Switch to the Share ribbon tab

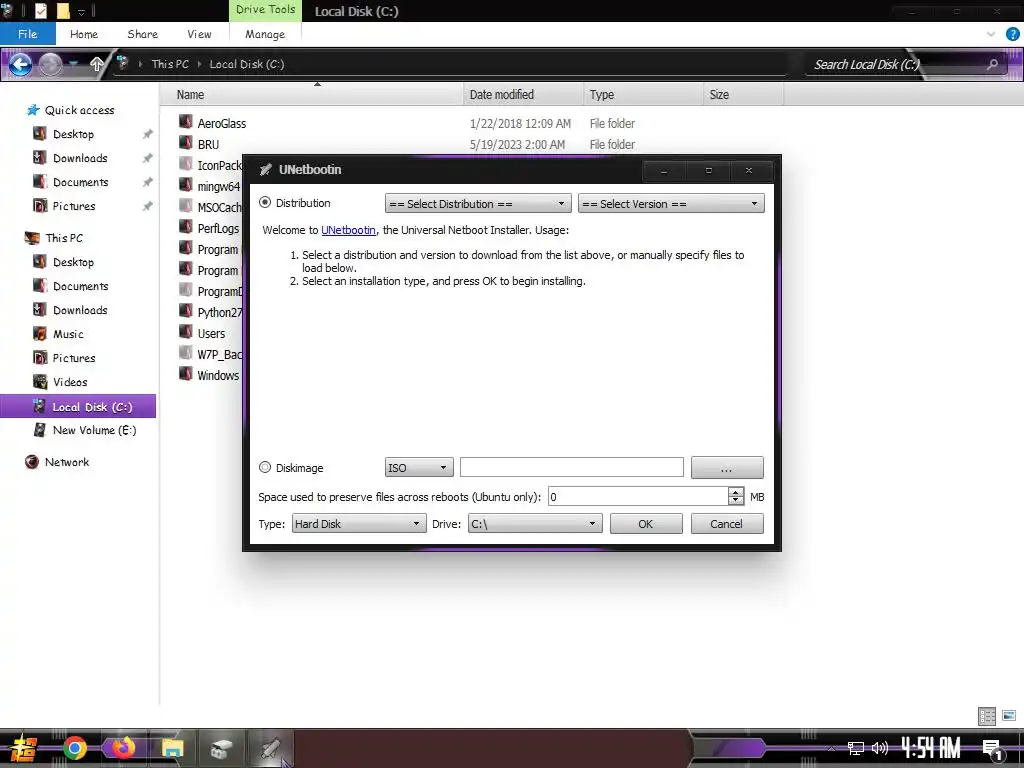click(142, 34)
